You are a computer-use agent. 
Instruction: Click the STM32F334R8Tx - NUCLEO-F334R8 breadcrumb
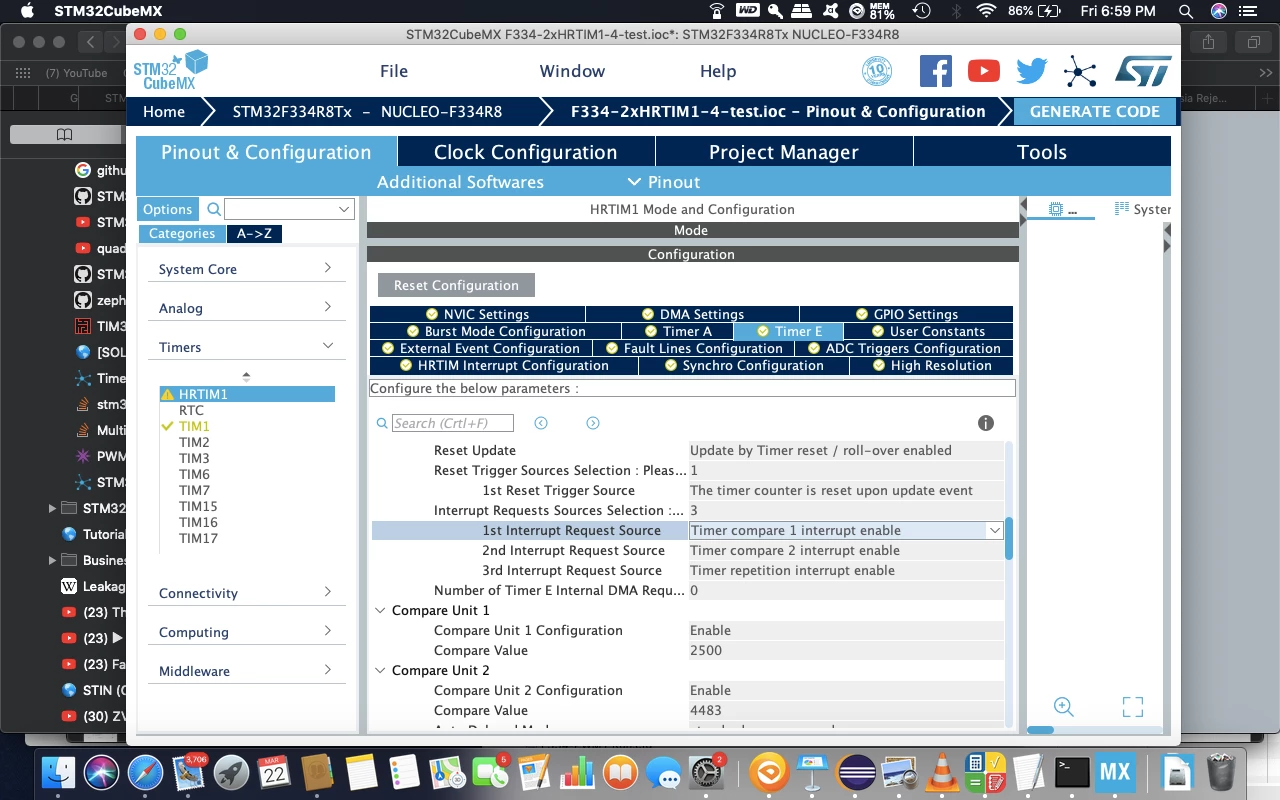point(367,111)
